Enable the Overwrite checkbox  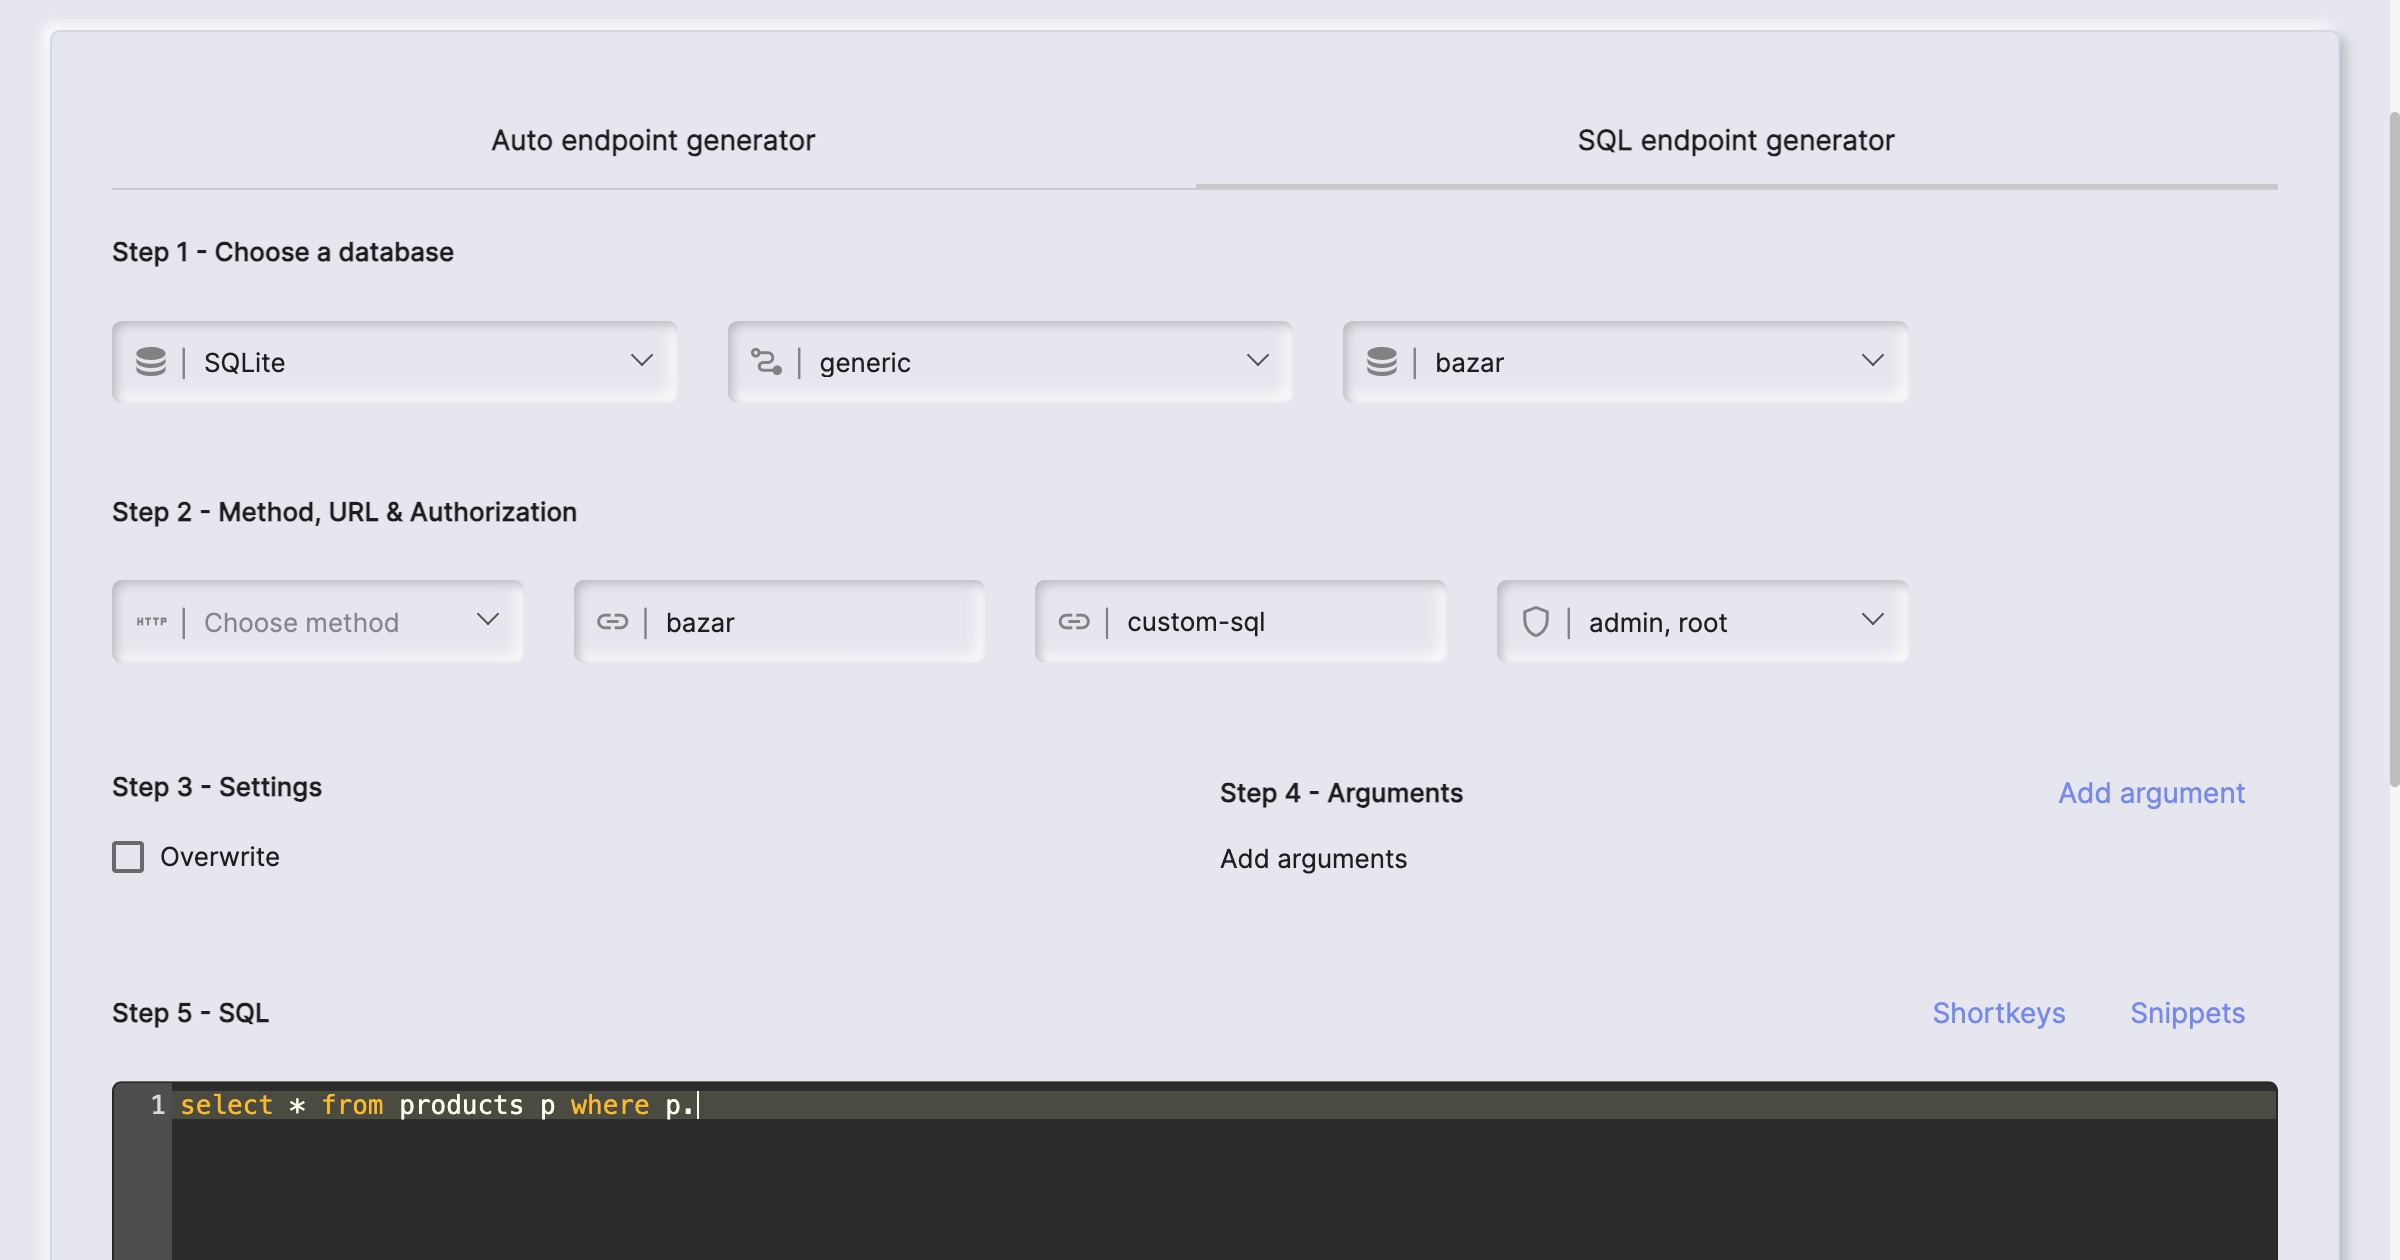[128, 857]
